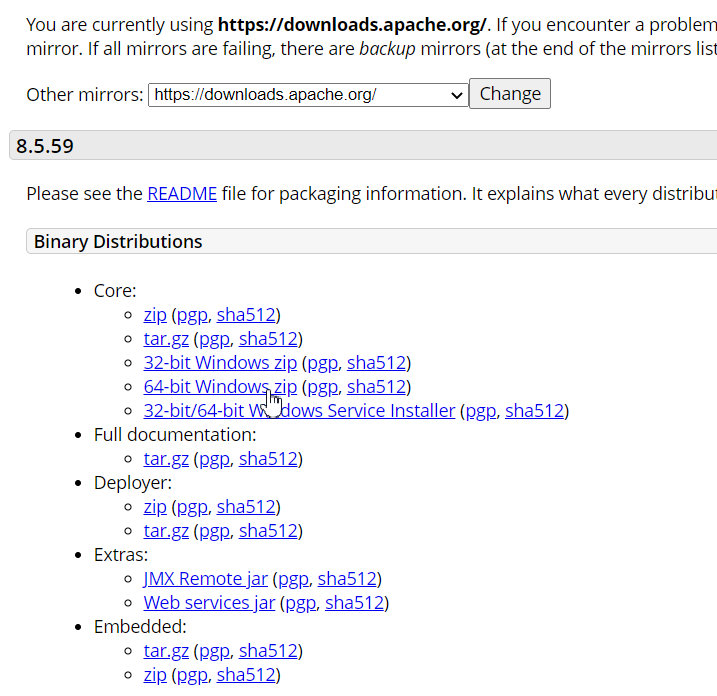Viewport: 717px width, 696px height.
Task: Open sha512 for 32-bit Windows zip
Action: pos(376,363)
